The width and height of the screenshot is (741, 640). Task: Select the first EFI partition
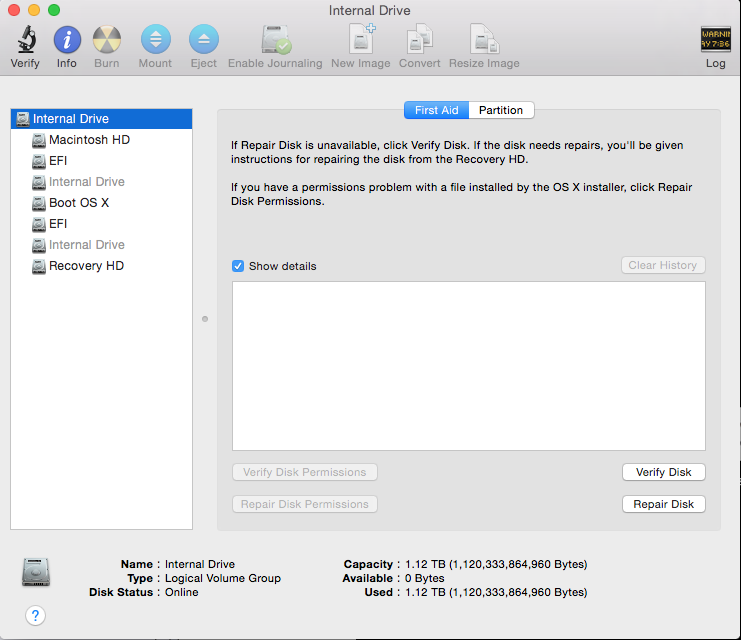click(101, 161)
